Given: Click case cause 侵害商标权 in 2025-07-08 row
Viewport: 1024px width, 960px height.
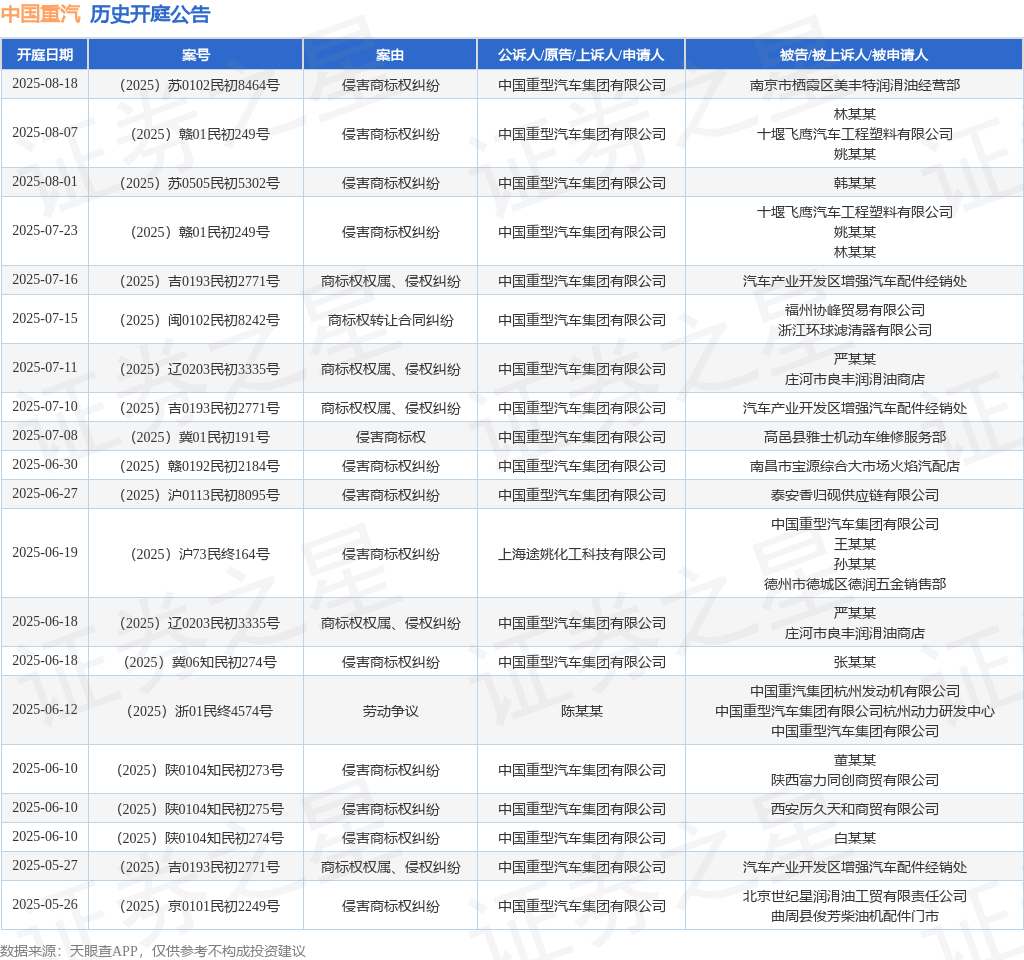Looking at the screenshot, I should point(390,438).
